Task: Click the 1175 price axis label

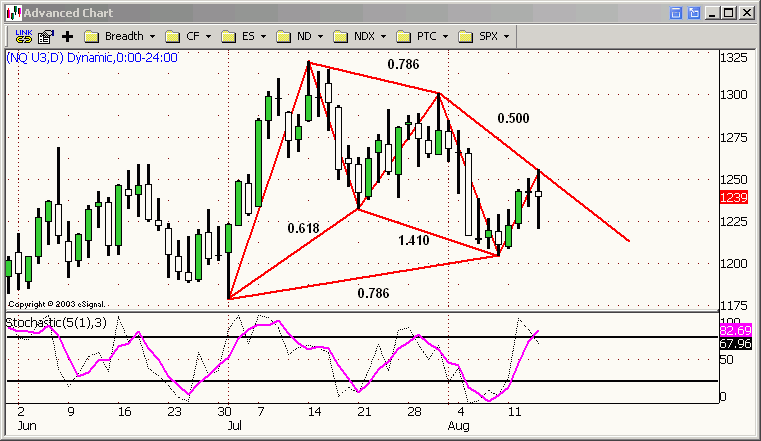Action: point(734,306)
